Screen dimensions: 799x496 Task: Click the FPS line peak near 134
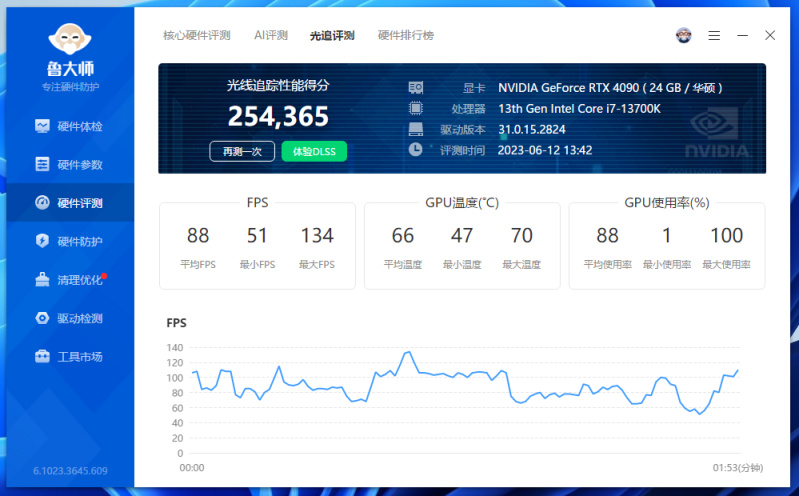(409, 352)
